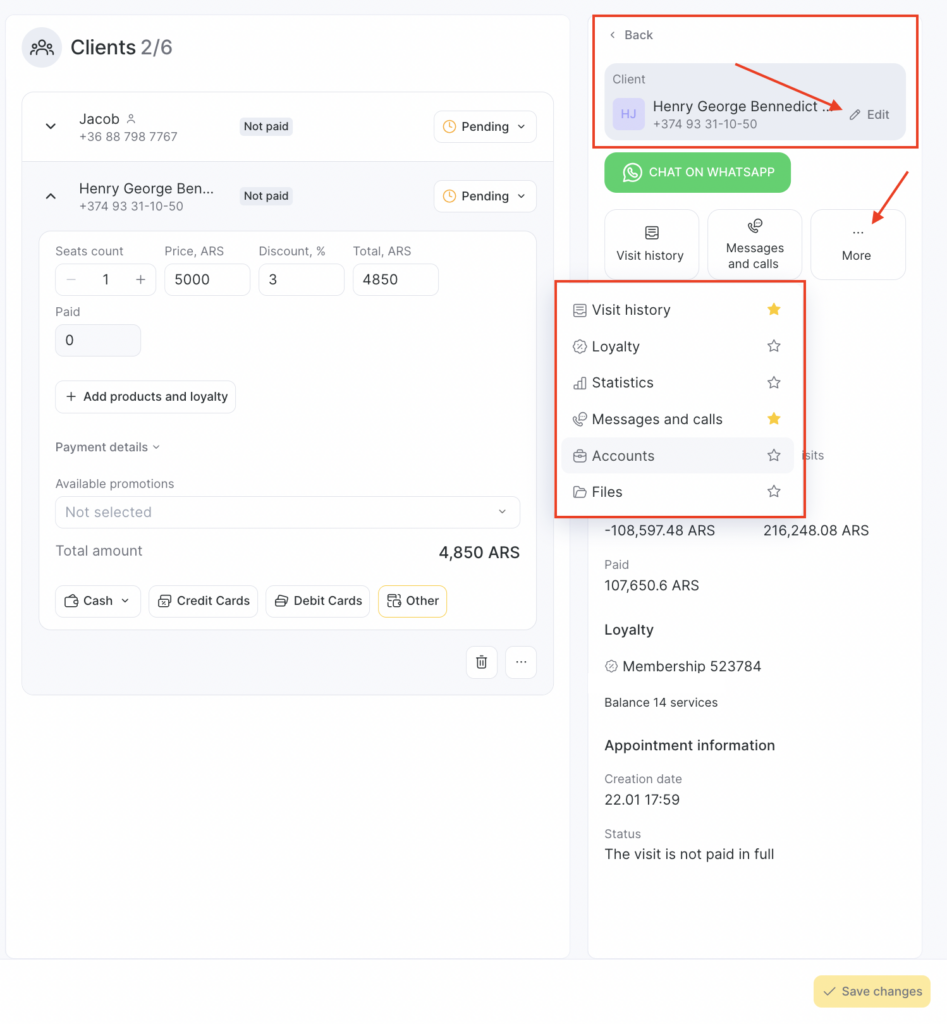Image resolution: width=947 pixels, height=1024 pixels.
Task: Open Available promotions dropdown
Action: [287, 512]
